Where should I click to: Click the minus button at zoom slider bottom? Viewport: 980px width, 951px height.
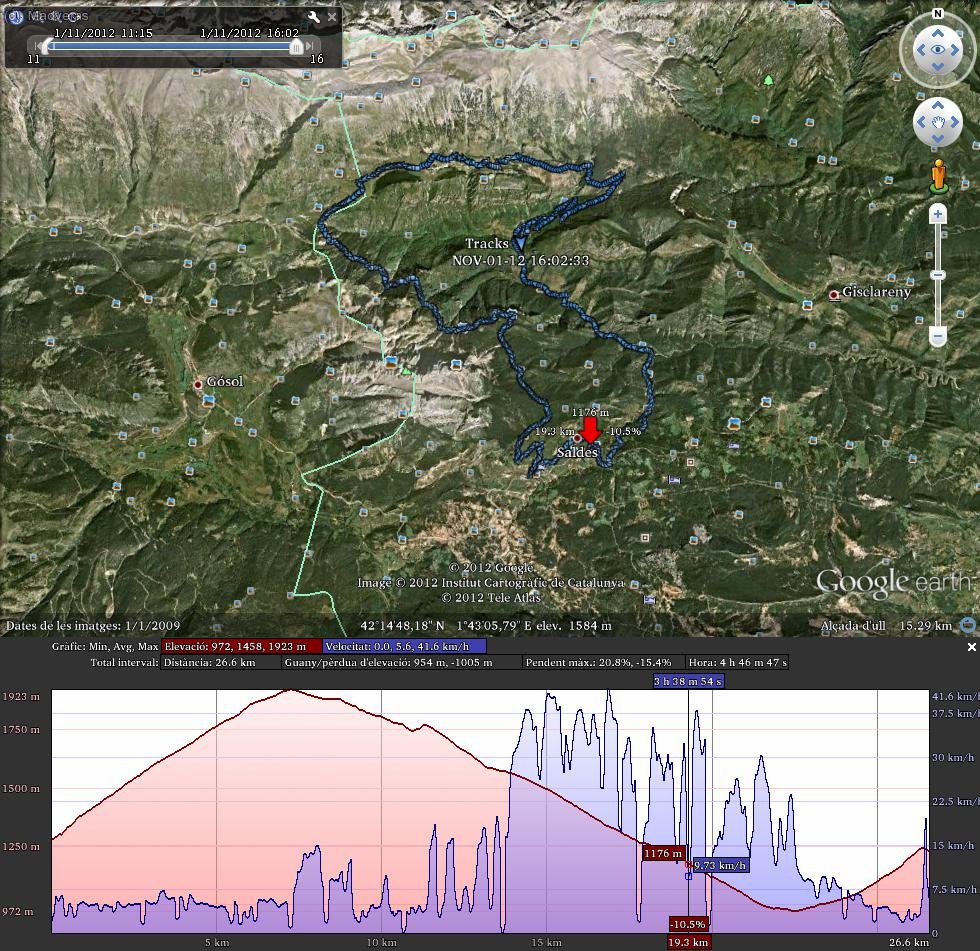(x=938, y=336)
